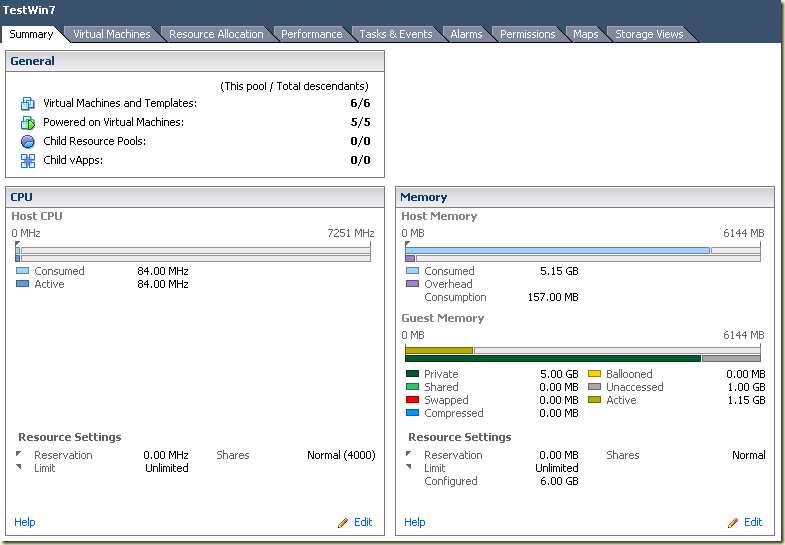Open the Permissions tab
This screenshot has width=785, height=545.
(x=528, y=34)
